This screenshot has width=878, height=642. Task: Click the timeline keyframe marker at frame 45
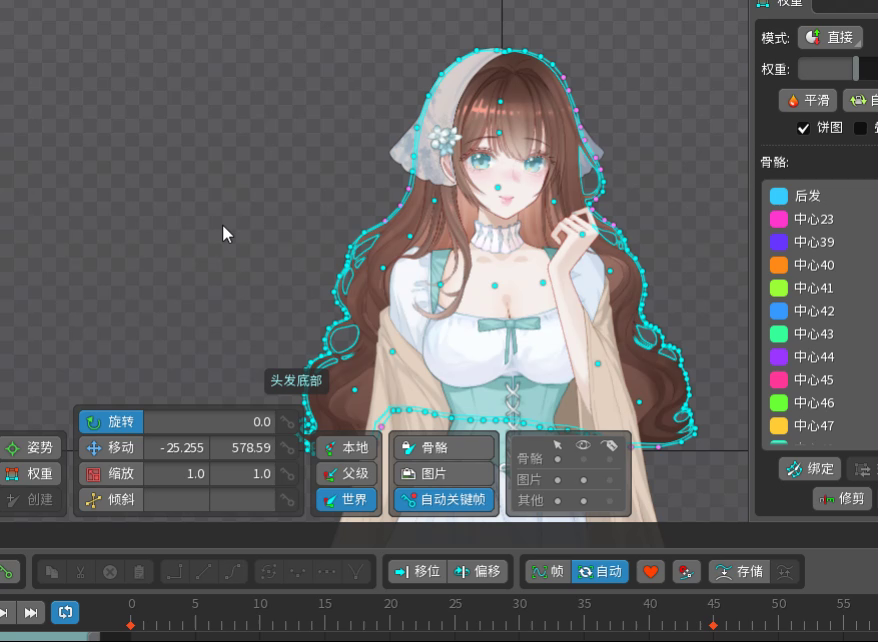point(713,625)
